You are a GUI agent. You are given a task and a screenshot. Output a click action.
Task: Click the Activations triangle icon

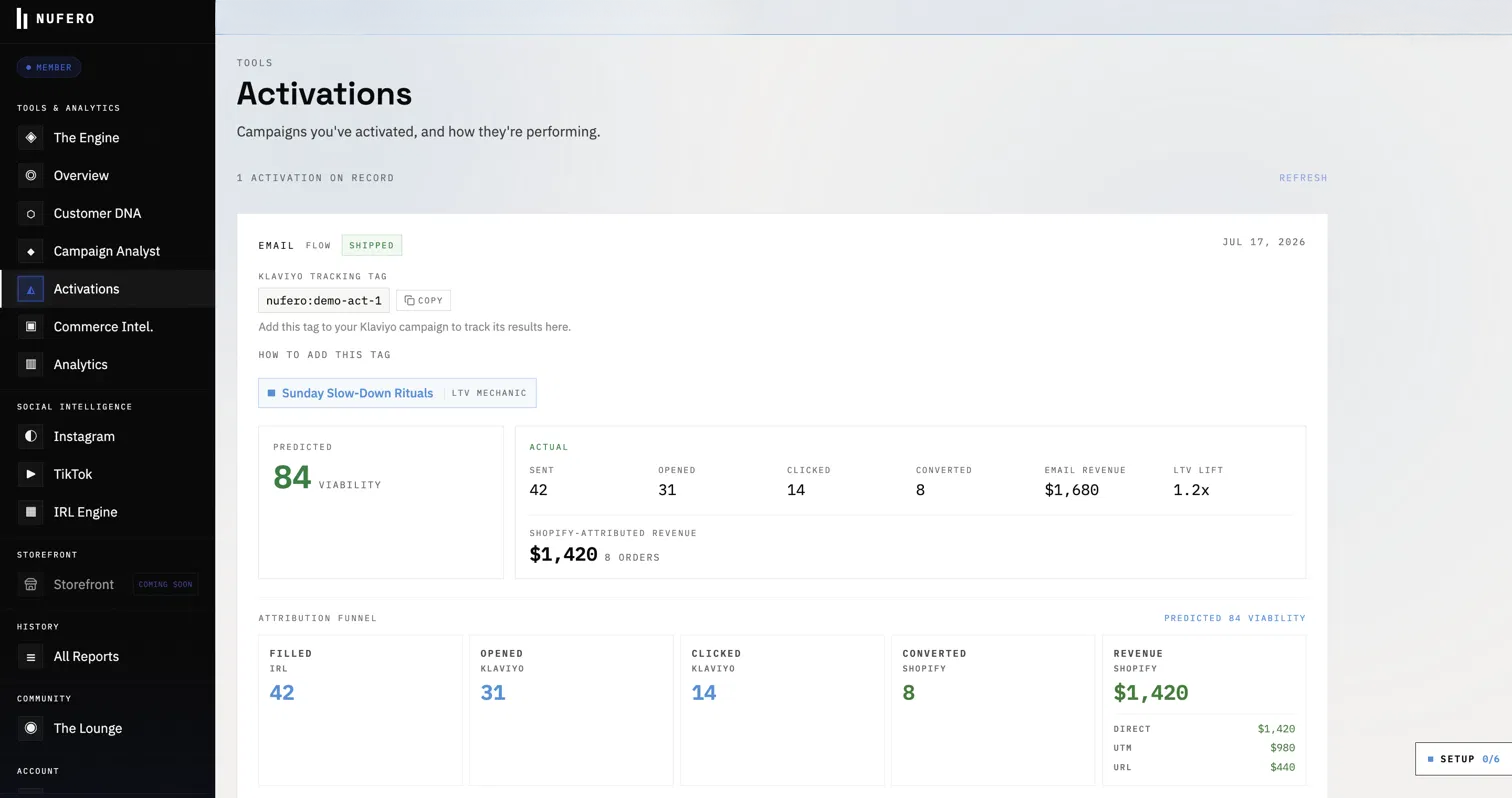tap(31, 289)
